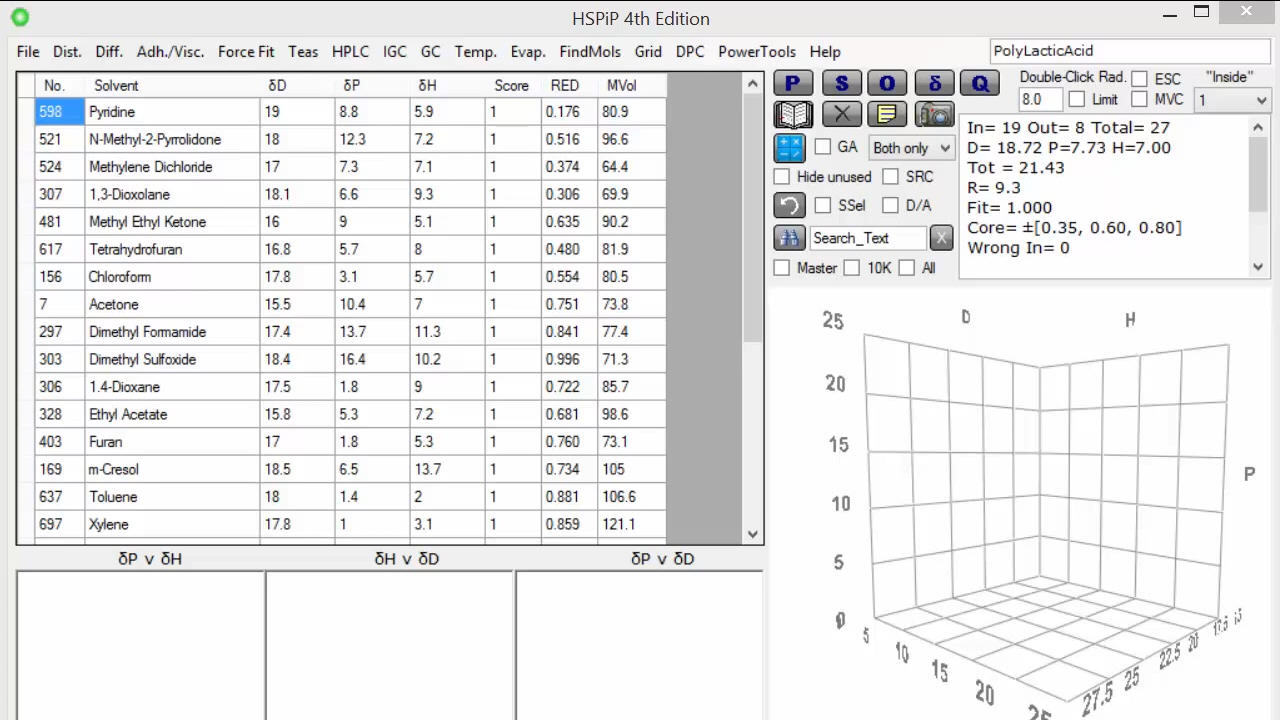Click the binoculars search icon
Screen dimensions: 1280x720
789,238
